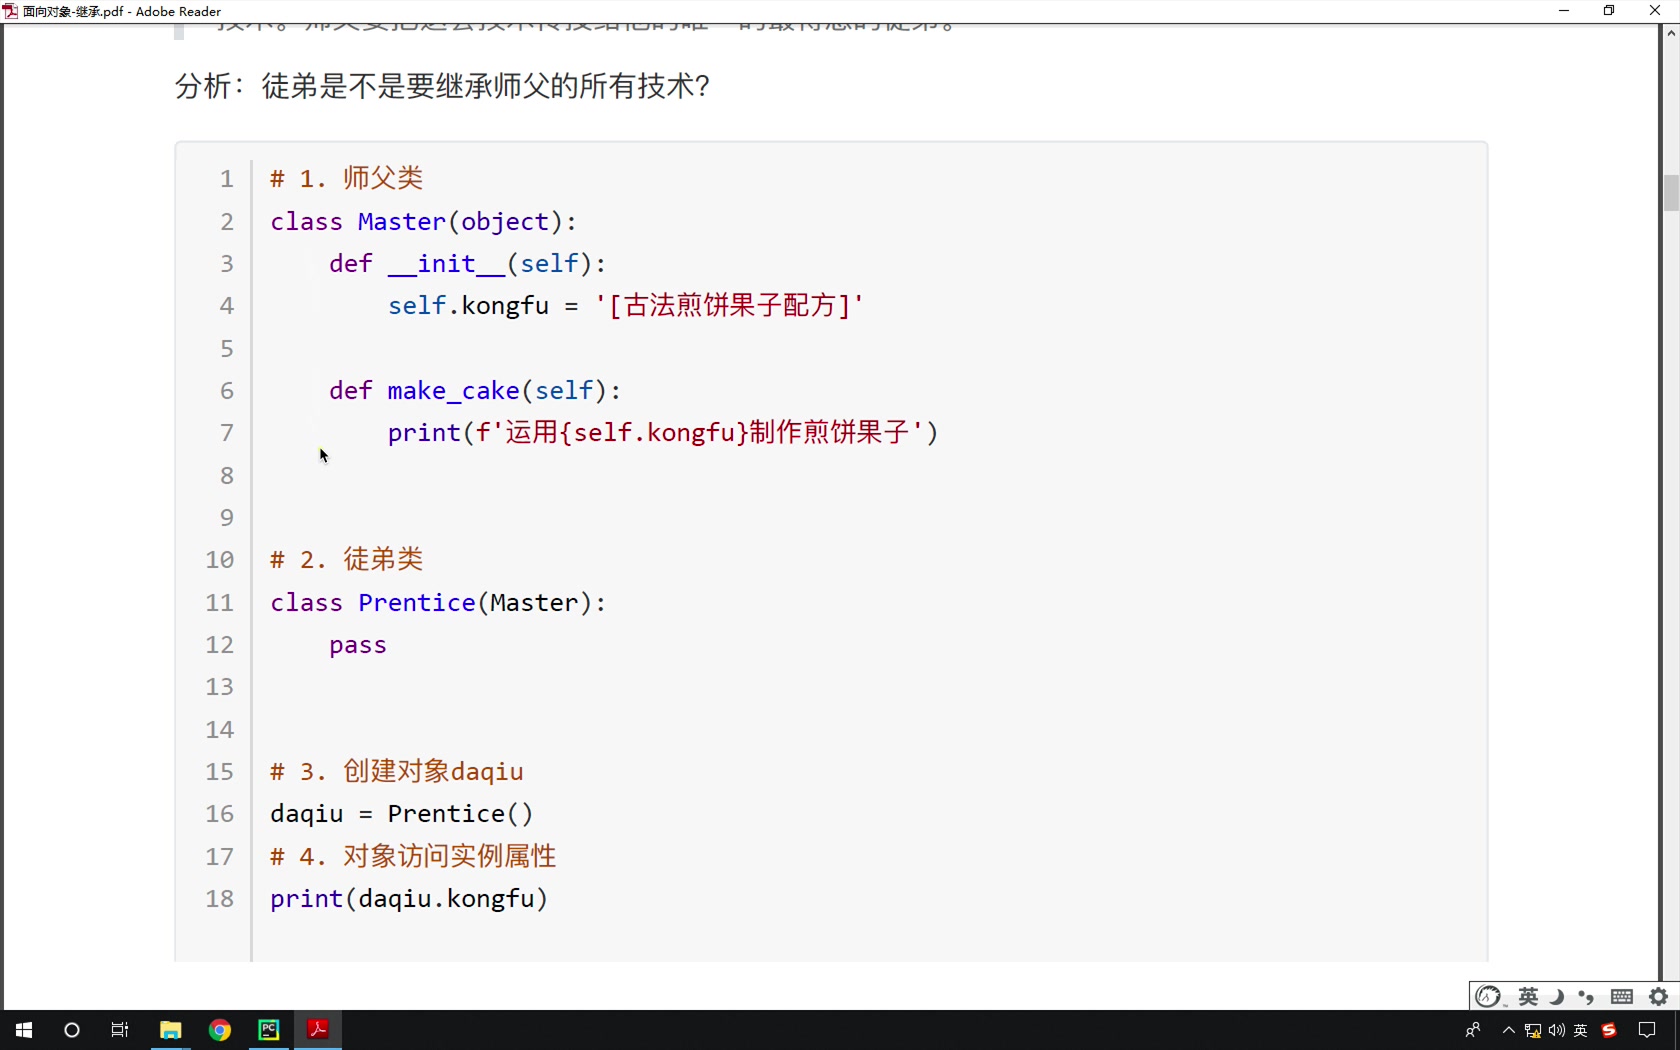Click the 'class Prentice(Master):' line
This screenshot has width=1680, height=1050.
(438, 602)
